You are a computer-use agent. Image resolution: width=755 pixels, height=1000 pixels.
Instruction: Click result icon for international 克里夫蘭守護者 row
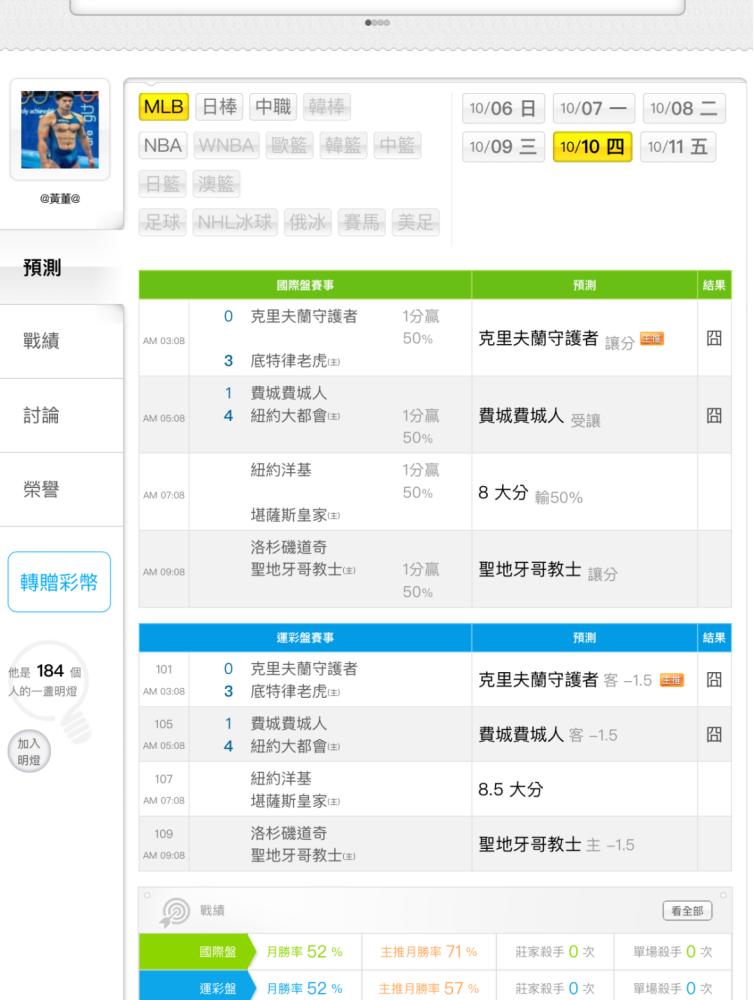tap(714, 338)
